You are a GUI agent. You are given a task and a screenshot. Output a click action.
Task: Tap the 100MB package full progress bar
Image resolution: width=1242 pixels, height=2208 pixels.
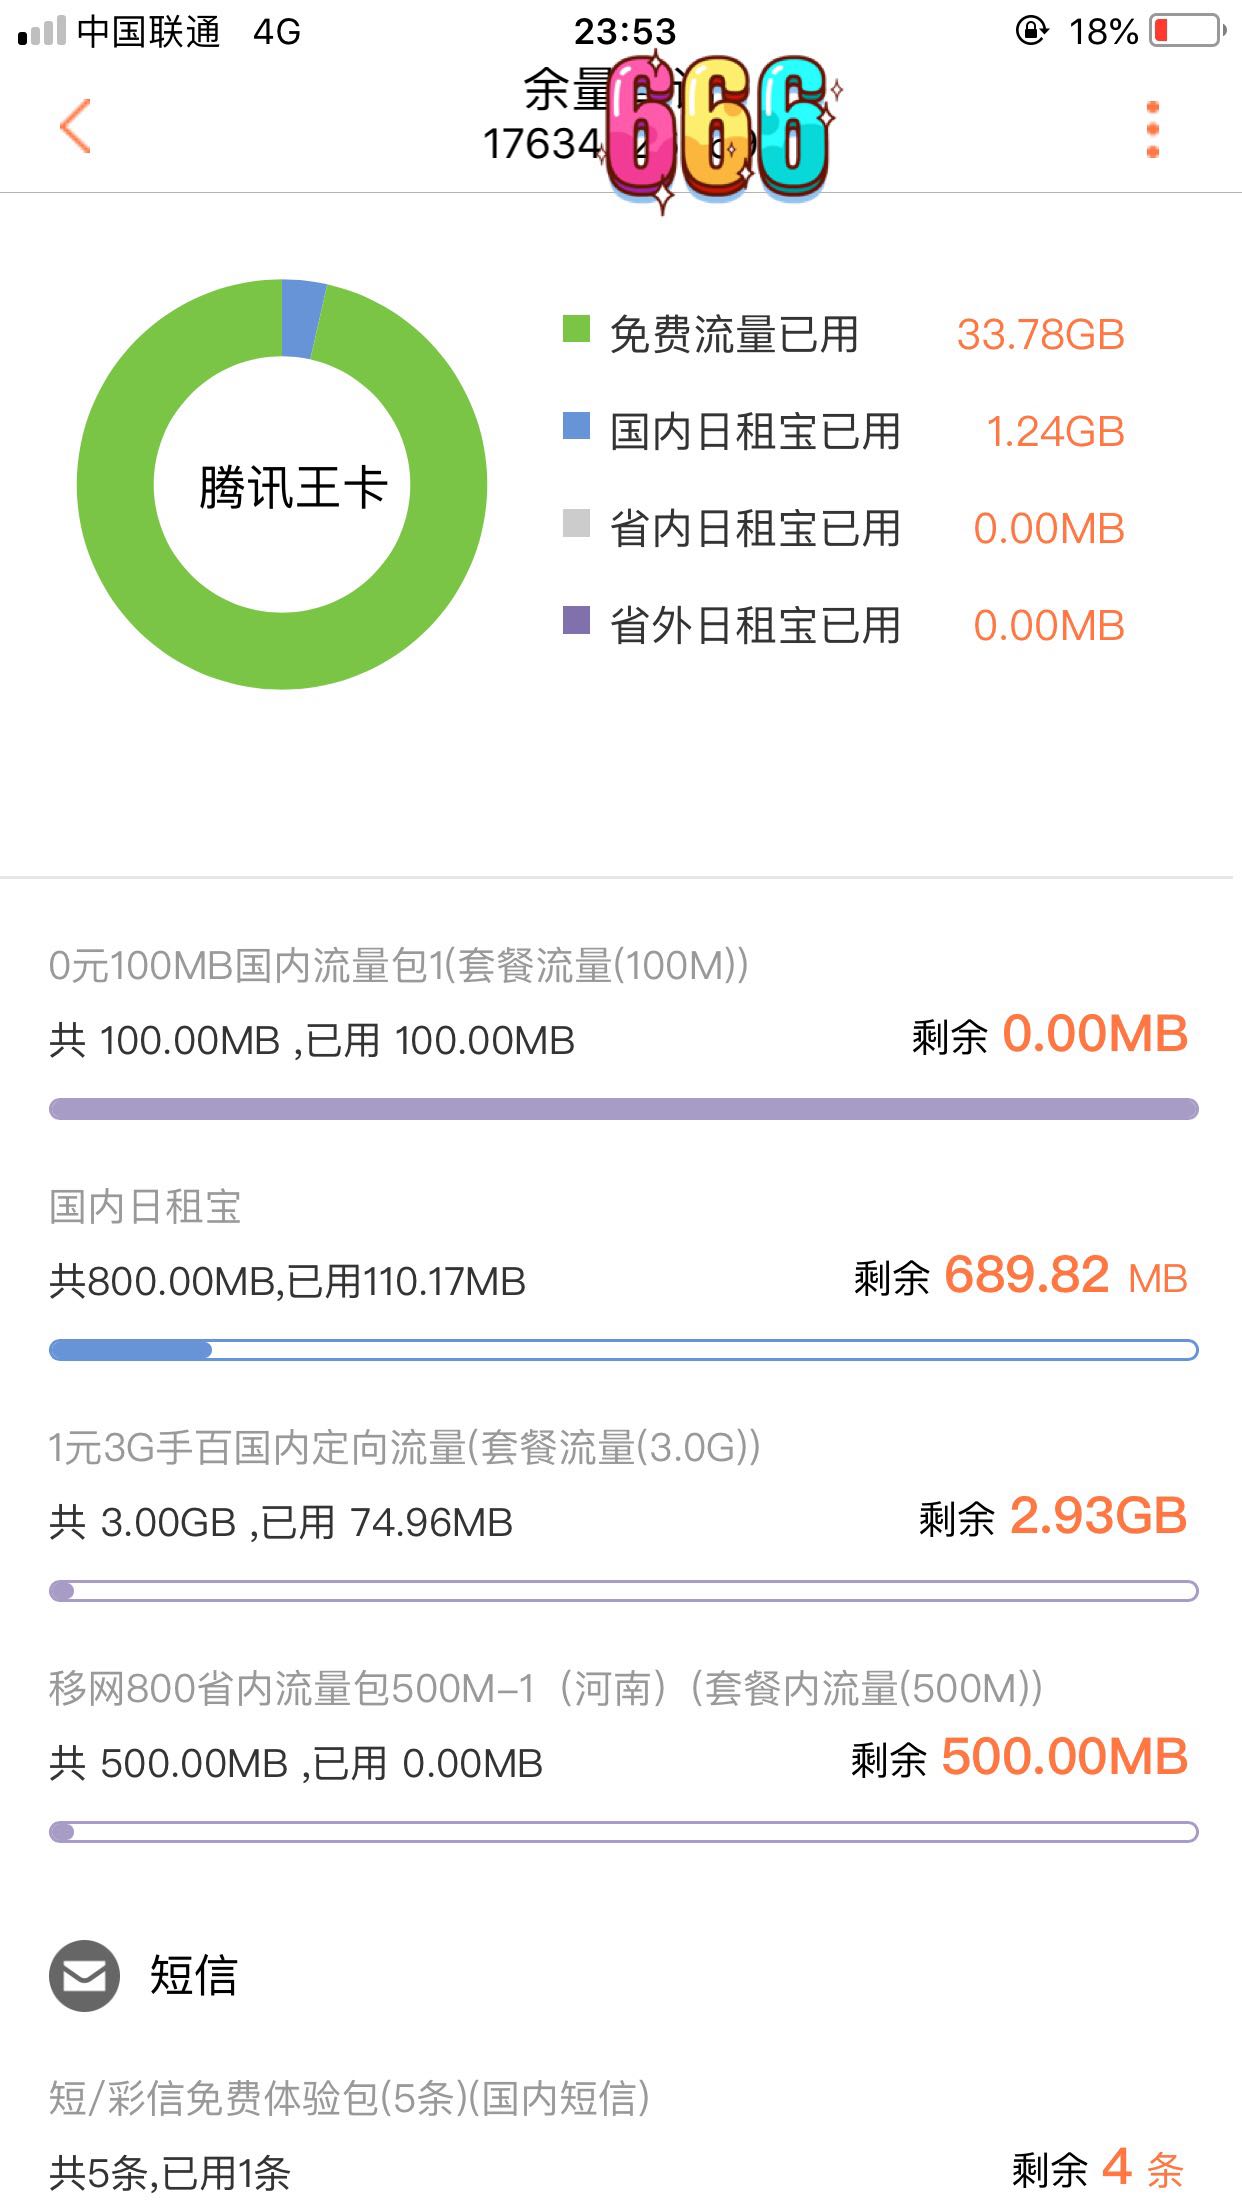pos(623,1109)
